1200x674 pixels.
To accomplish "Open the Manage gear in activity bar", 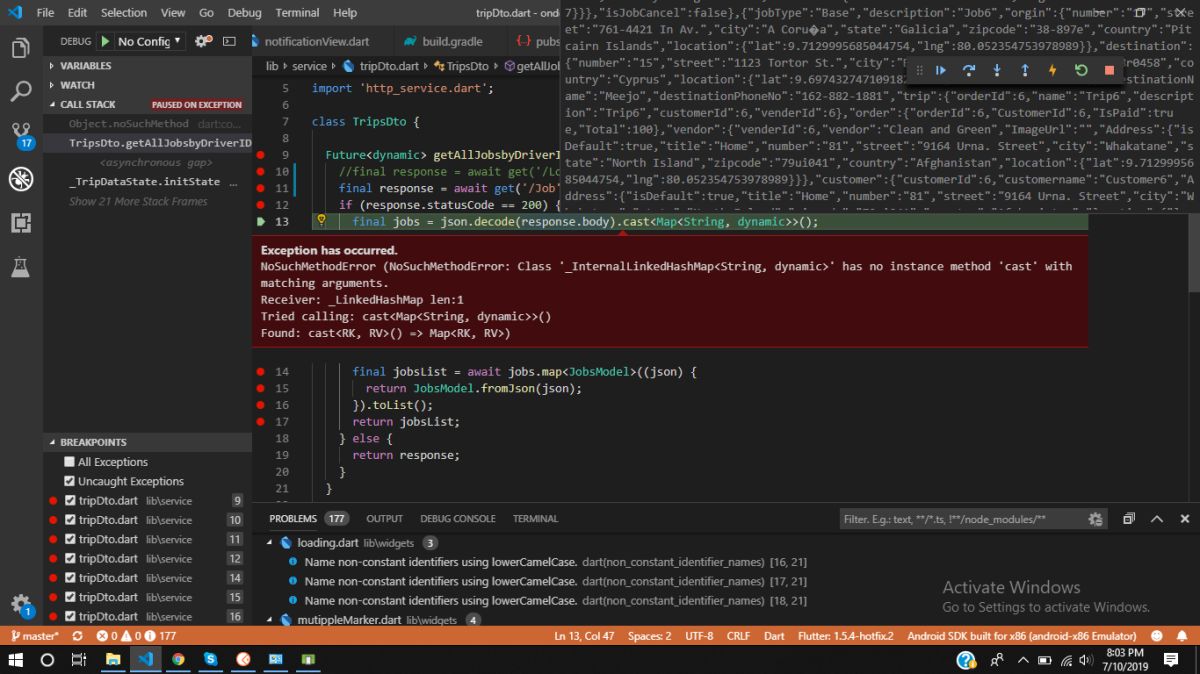I will pos(21,604).
